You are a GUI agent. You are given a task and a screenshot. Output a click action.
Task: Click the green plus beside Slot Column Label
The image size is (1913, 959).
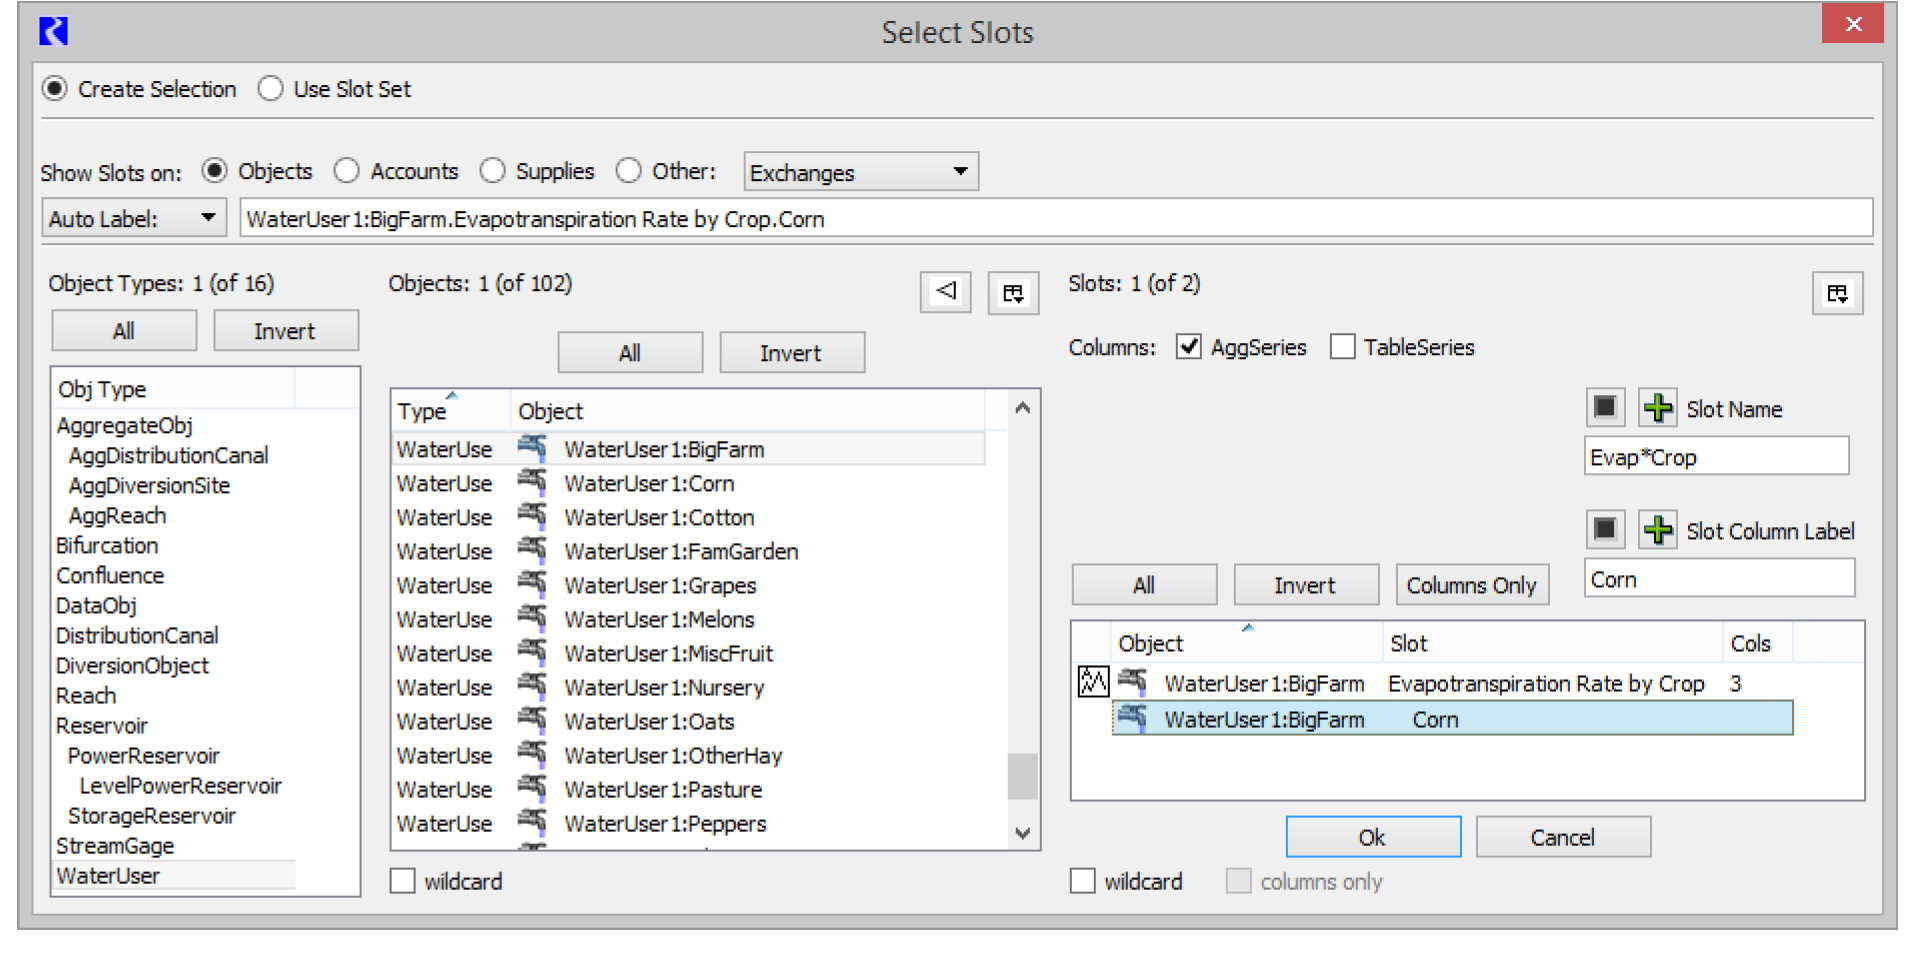coord(1657,530)
